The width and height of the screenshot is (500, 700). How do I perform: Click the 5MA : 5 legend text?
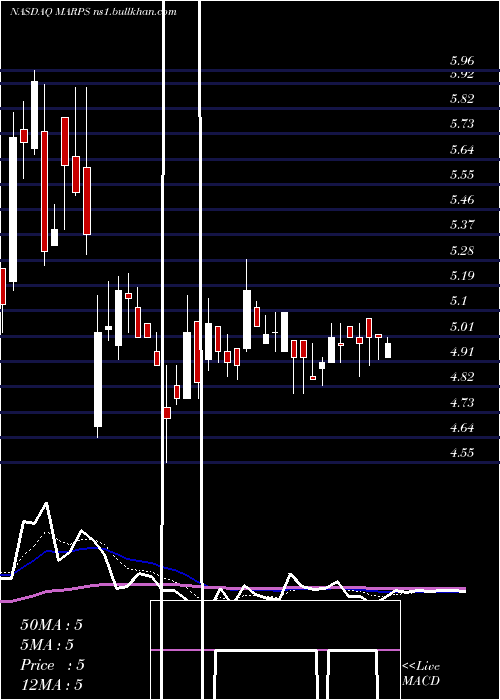[x=46, y=645]
